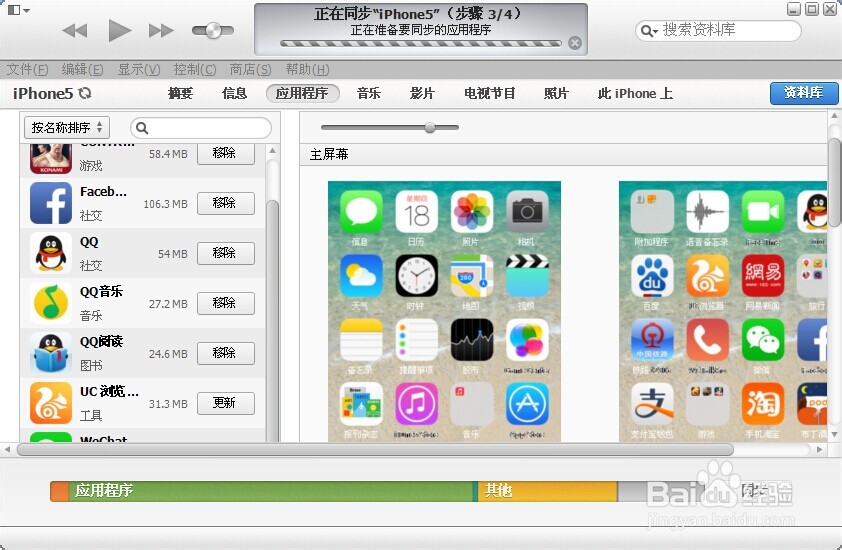Select the Taobao 淘 icon
The height and width of the screenshot is (550, 842).
point(763,404)
